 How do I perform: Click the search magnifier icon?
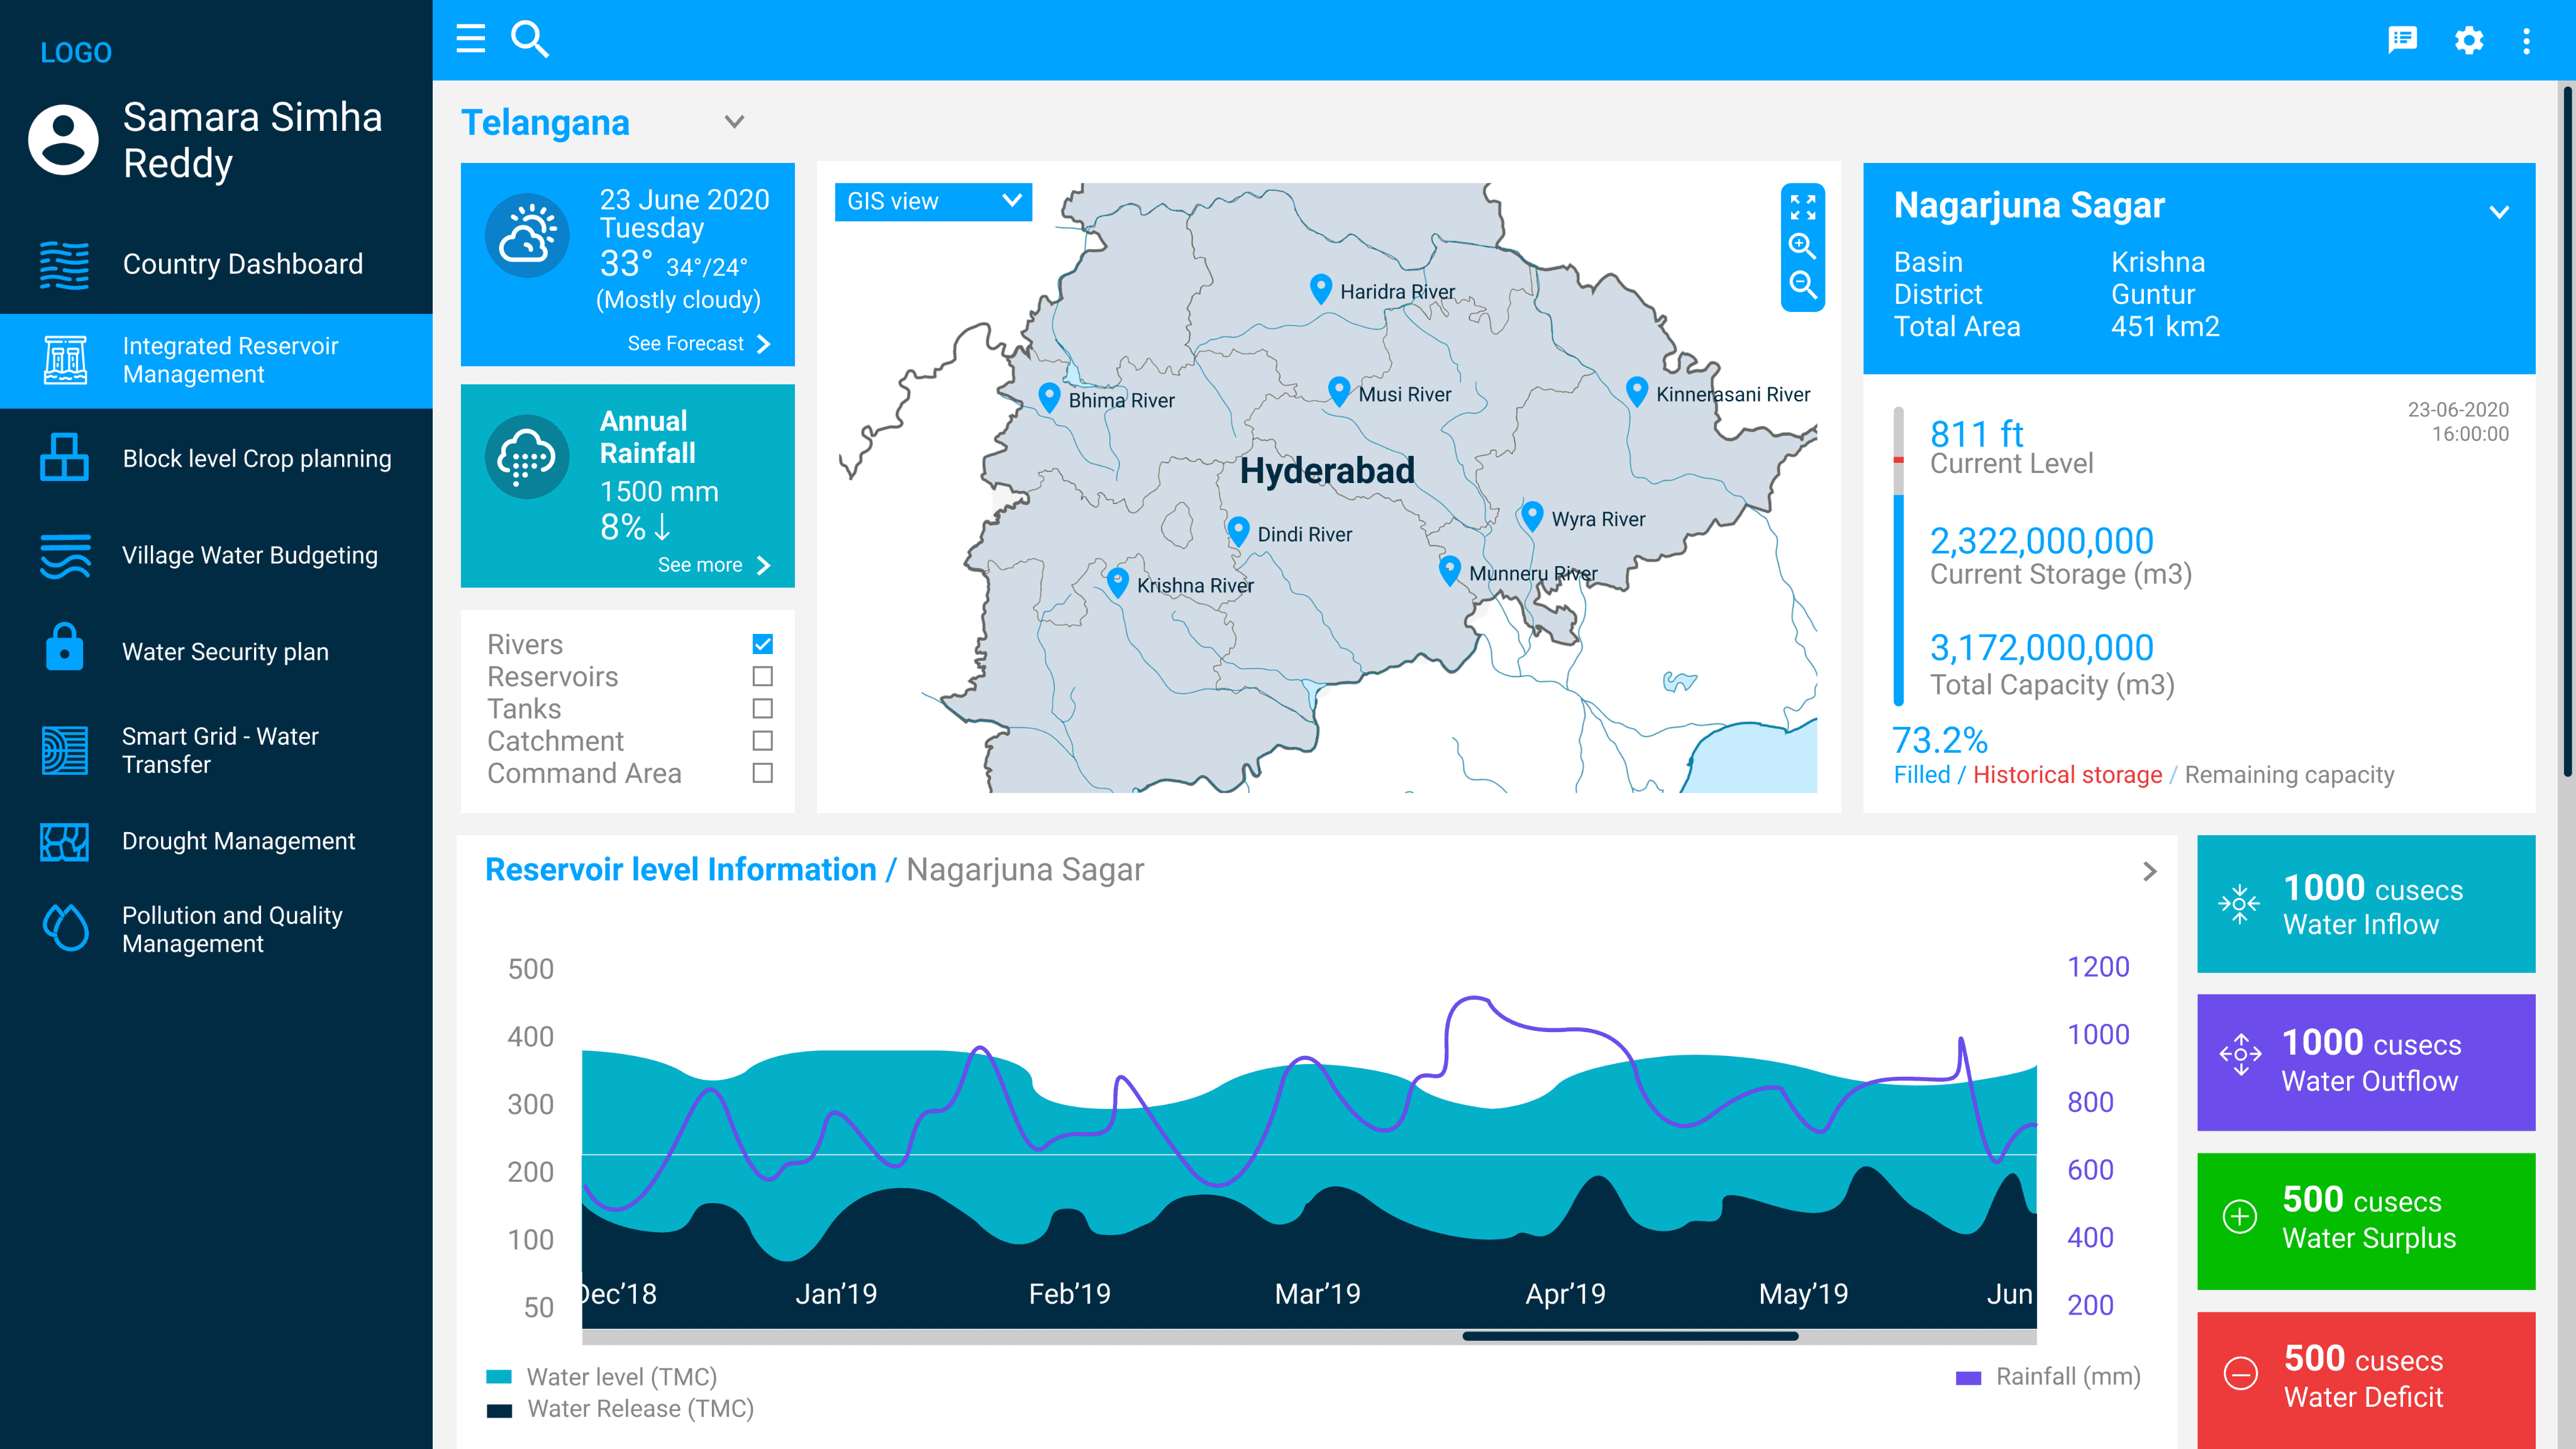(x=529, y=39)
